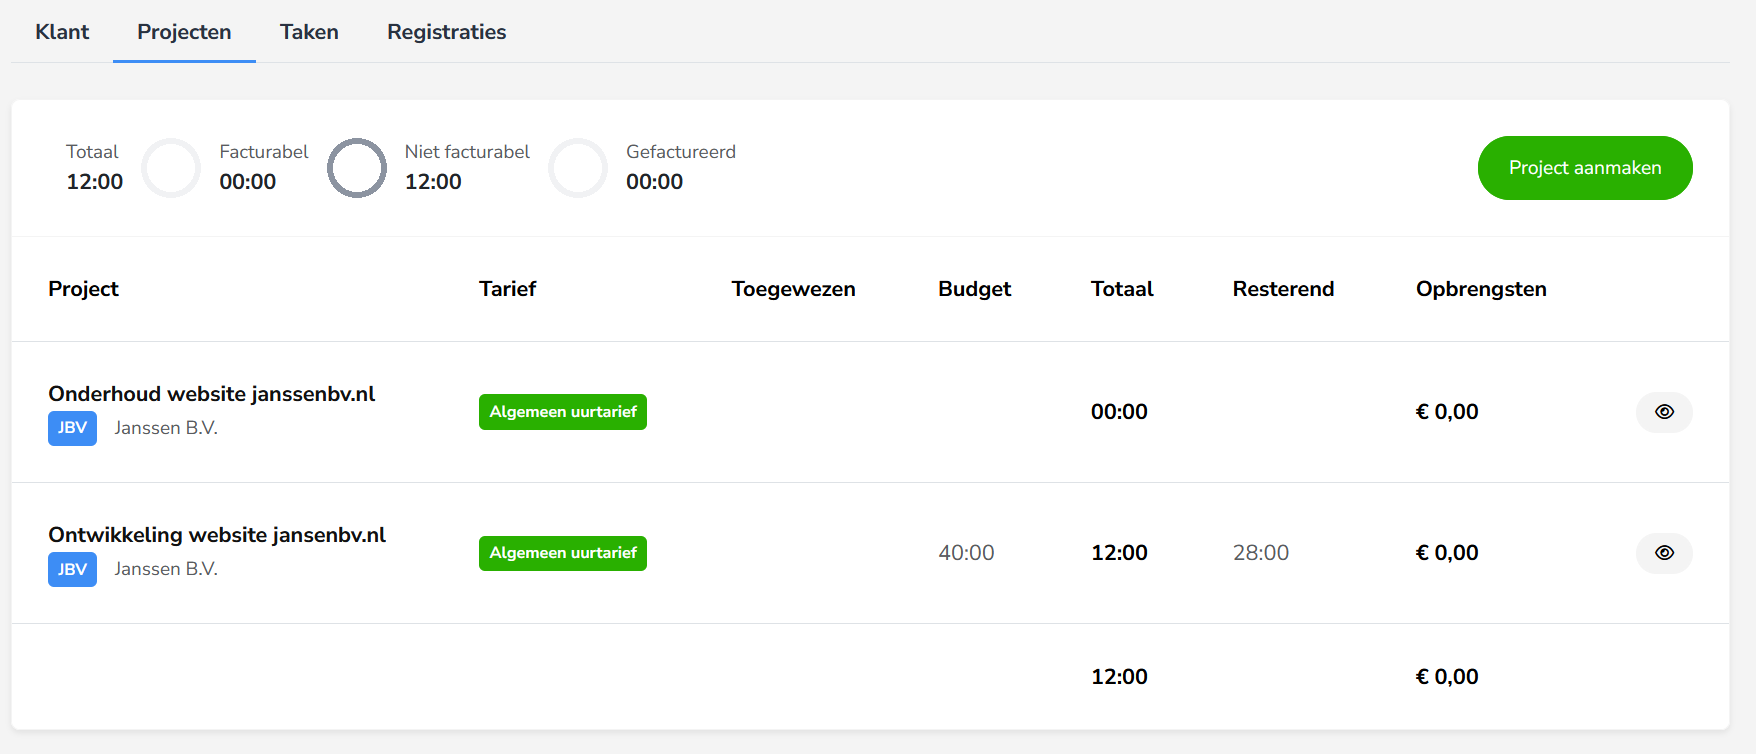This screenshot has width=1756, height=754.
Task: Open the Algemeen uurtarief tag on Onderhoud website
Action: pyautogui.click(x=562, y=411)
